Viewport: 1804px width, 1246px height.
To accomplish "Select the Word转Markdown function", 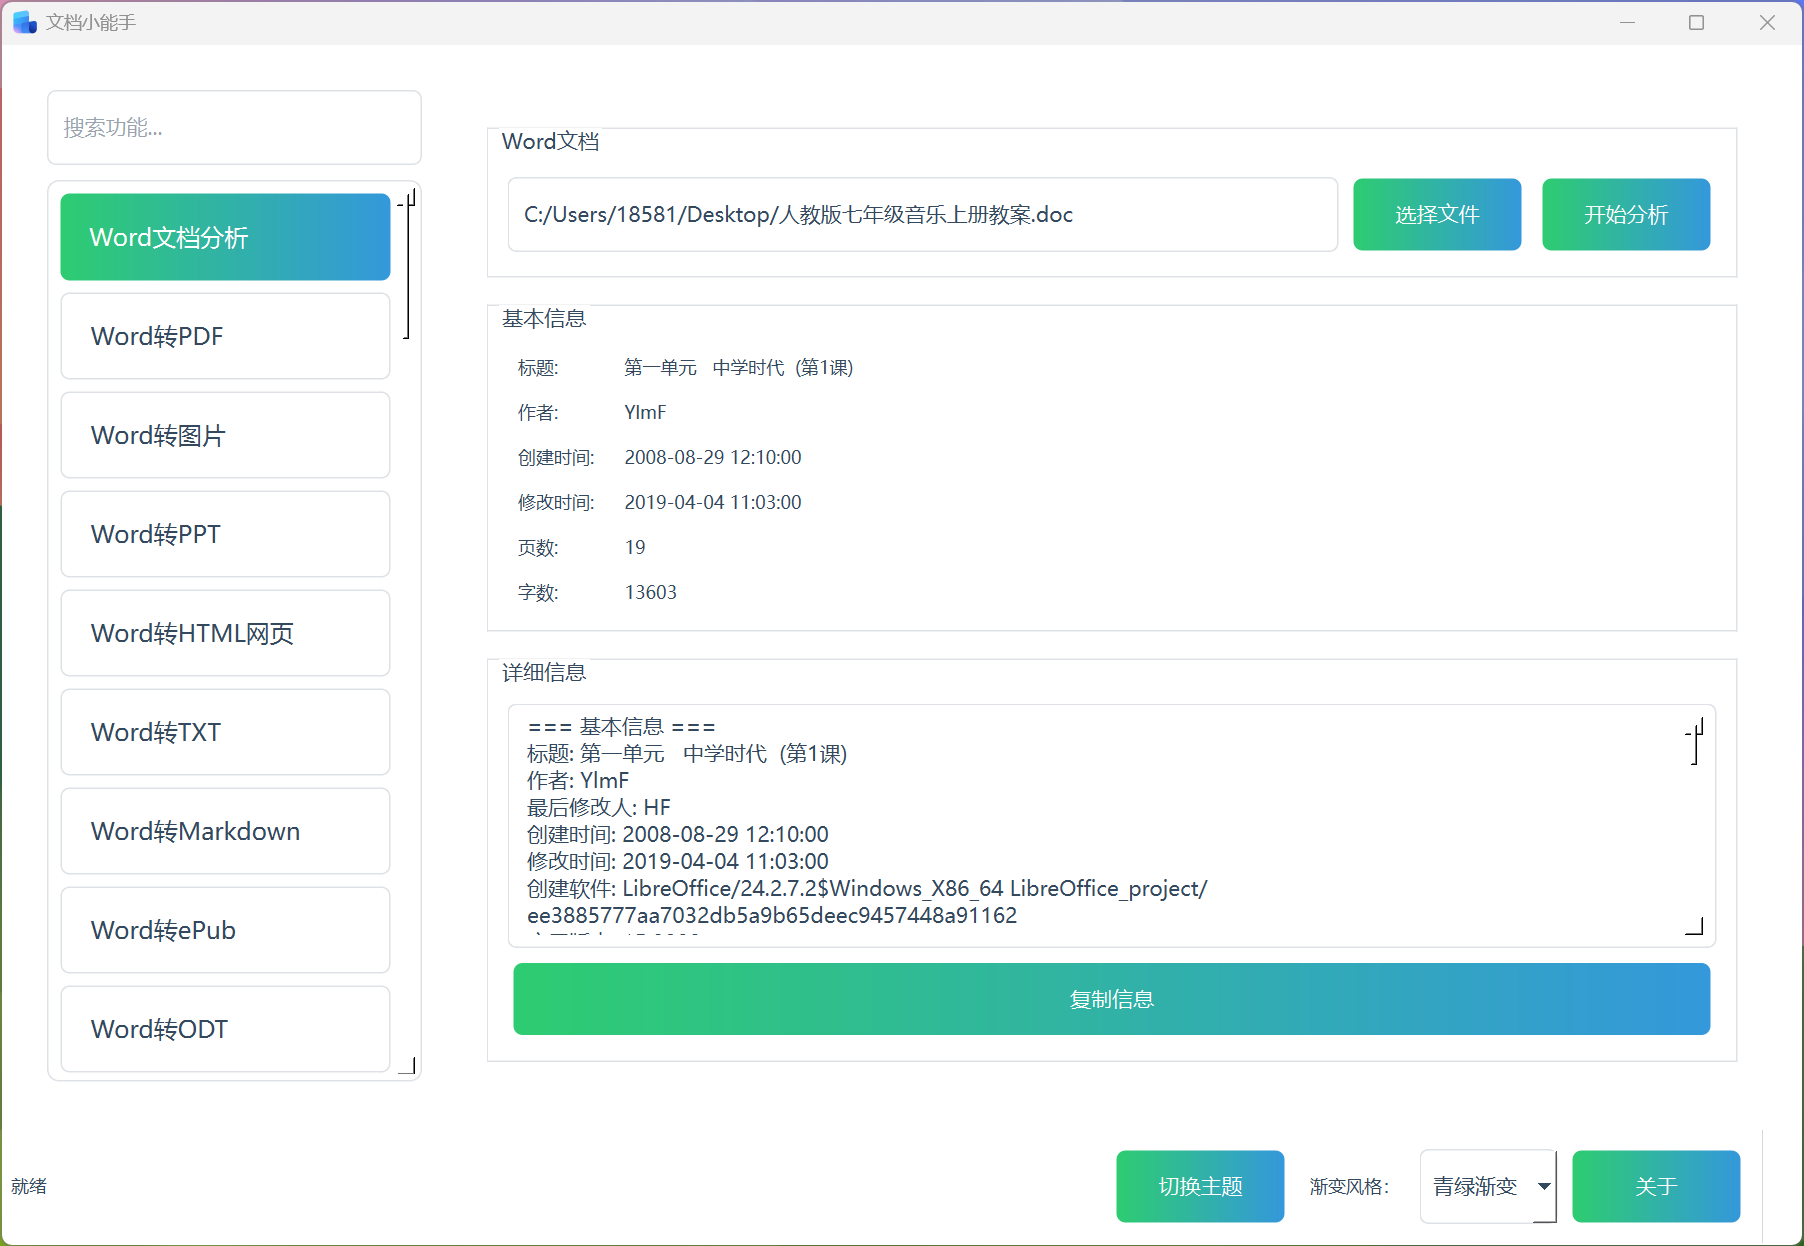I will [224, 831].
